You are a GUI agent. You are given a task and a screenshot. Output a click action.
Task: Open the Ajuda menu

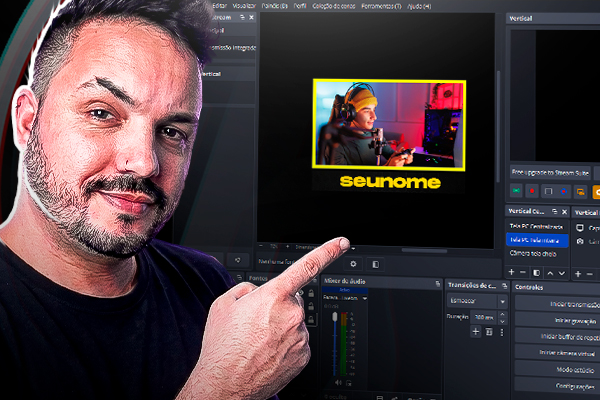point(419,6)
